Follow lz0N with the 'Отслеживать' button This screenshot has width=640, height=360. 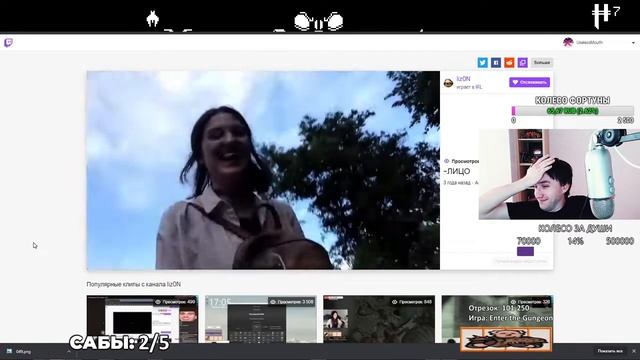529,82
